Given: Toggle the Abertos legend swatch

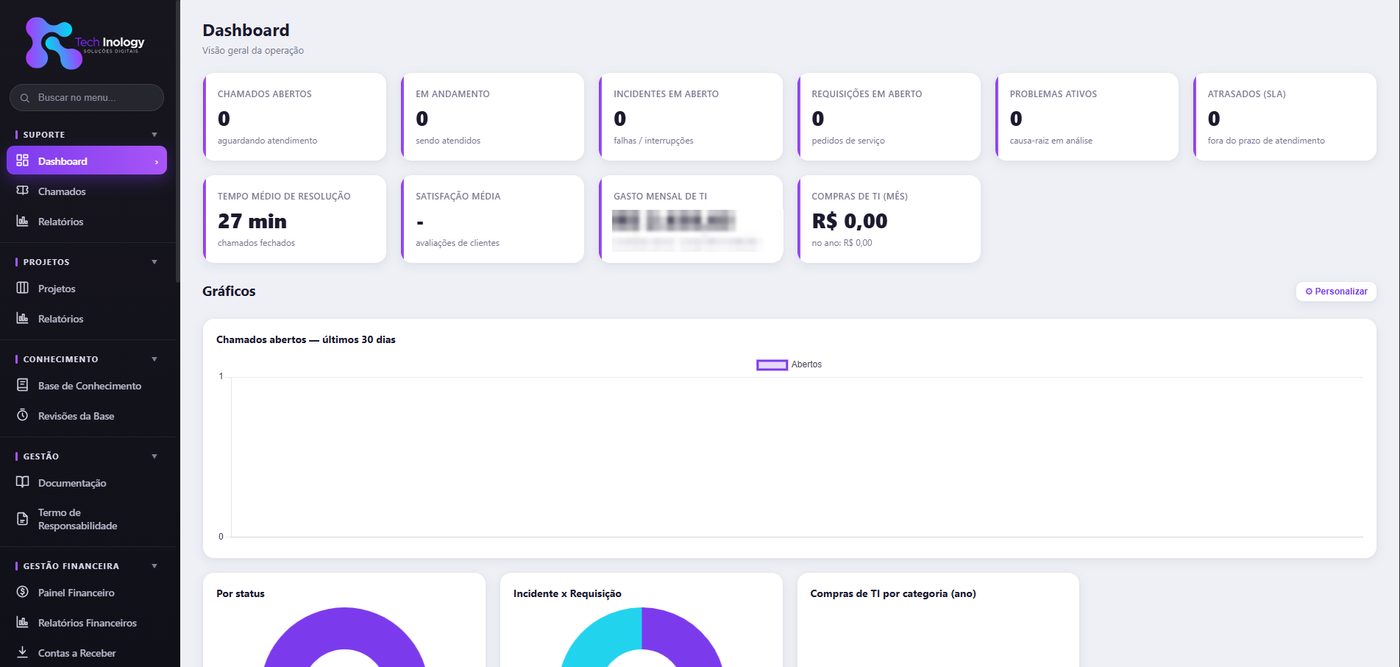Looking at the screenshot, I should point(772,365).
